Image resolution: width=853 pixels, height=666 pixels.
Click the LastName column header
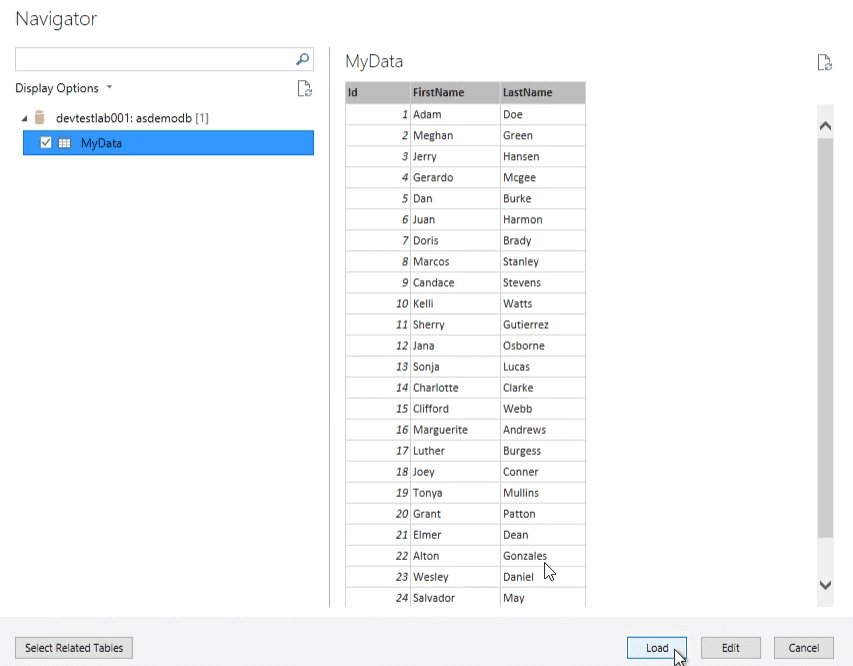click(x=541, y=93)
